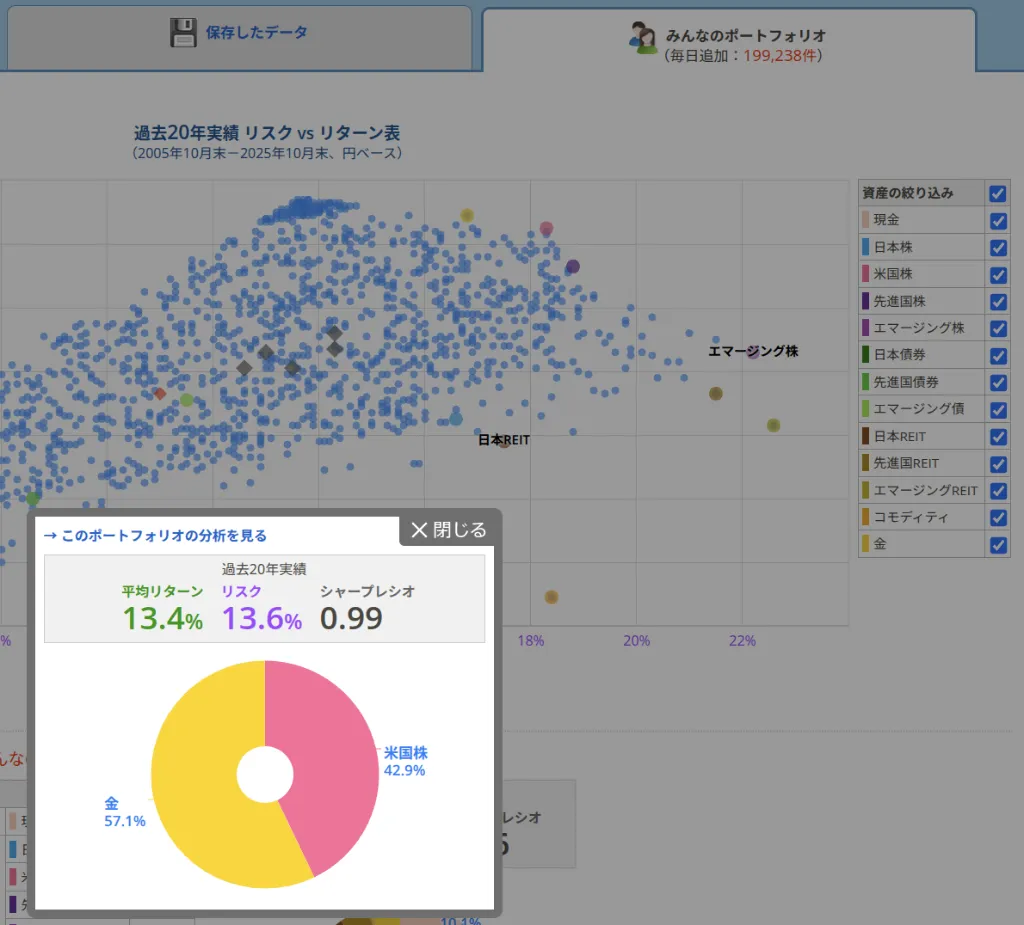This screenshot has width=1024, height=925.
Task: Select the pink 米国株 pie slice
Action: (330, 760)
